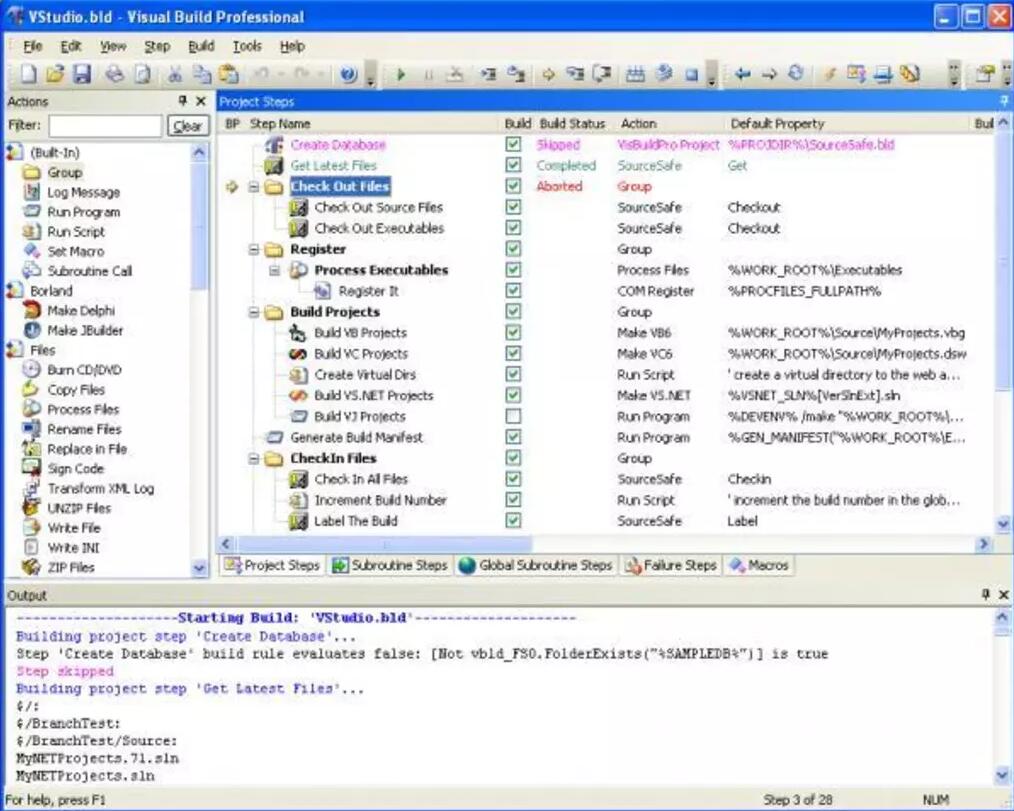Collapse the Process Executables node

pyautogui.click(x=275, y=270)
